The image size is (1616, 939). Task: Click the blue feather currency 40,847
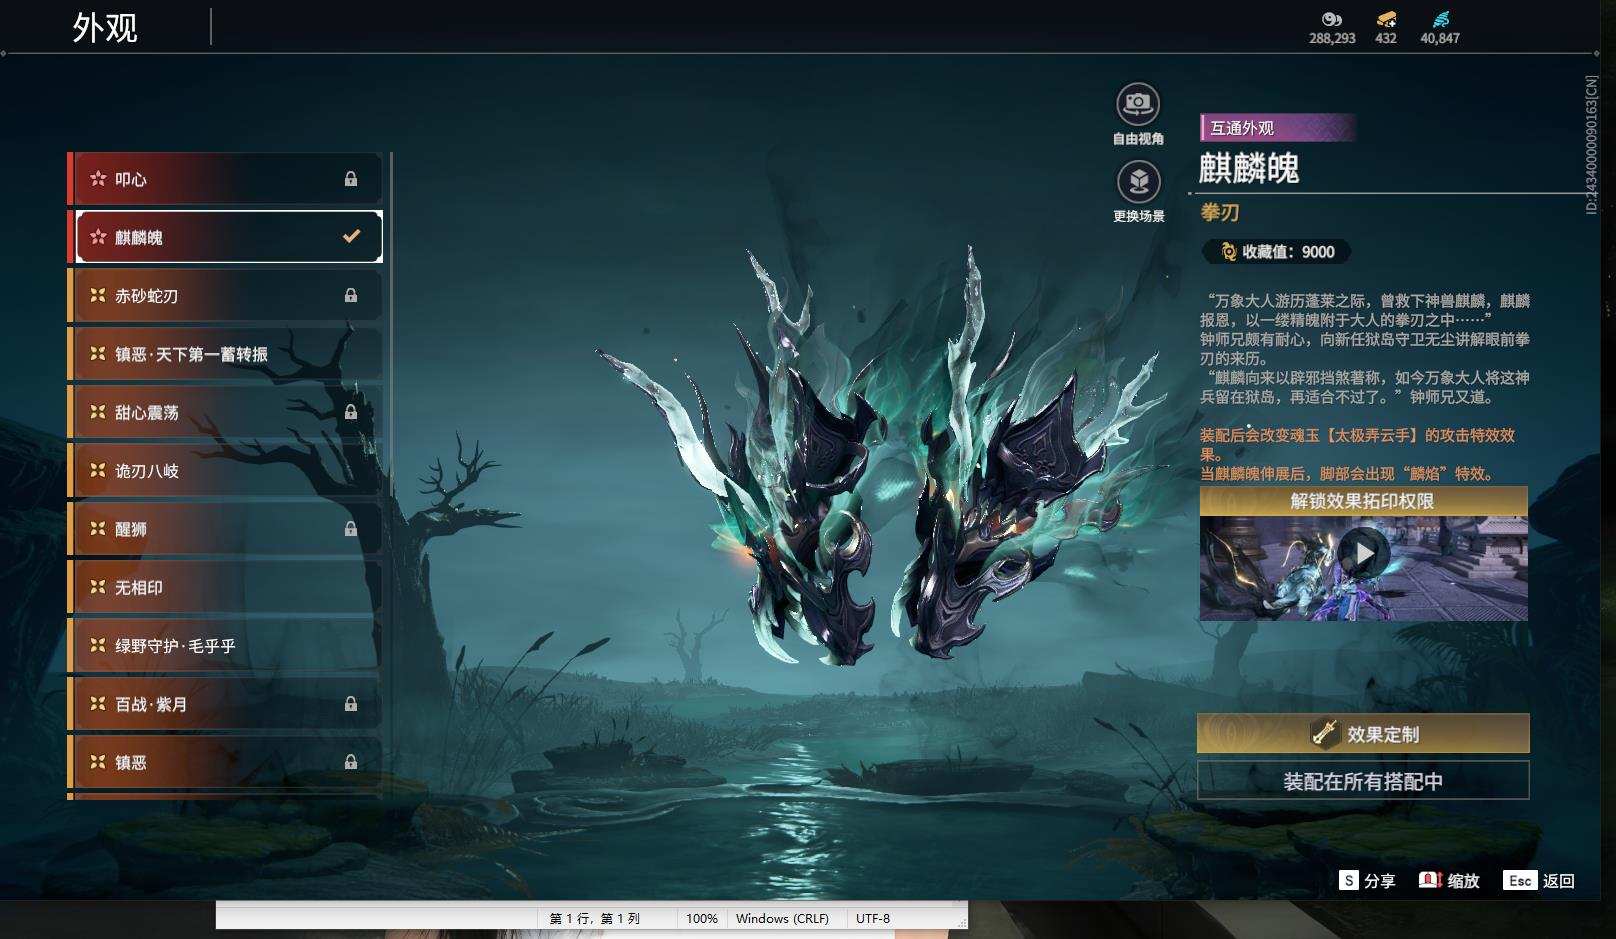1440,28
